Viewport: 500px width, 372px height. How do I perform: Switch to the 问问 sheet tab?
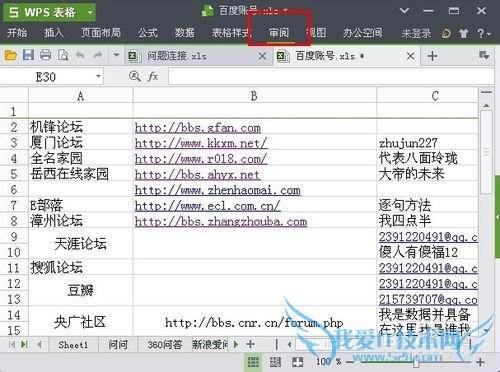tap(118, 345)
